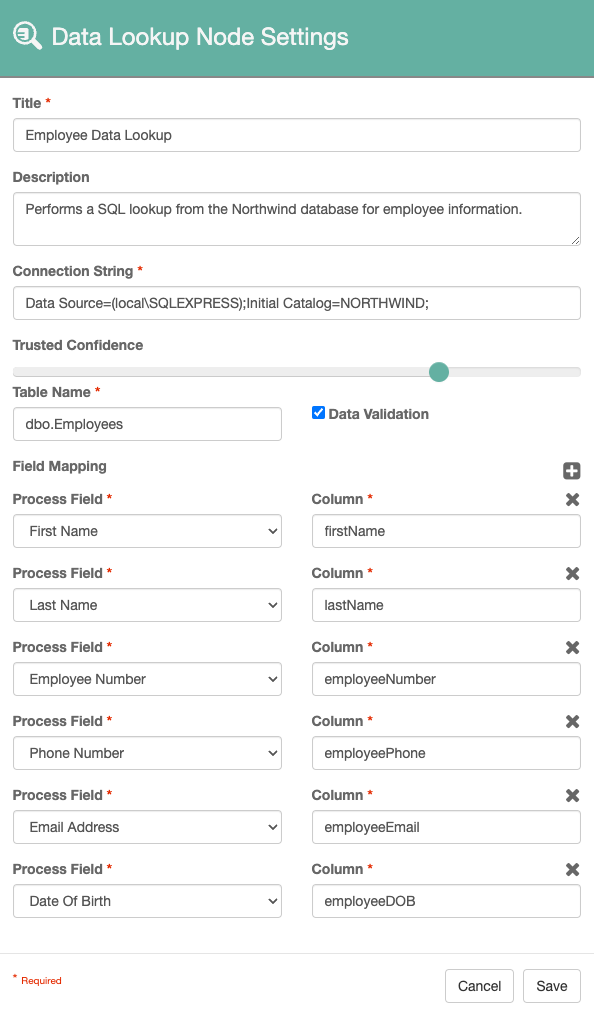This screenshot has width=594, height=1016.
Task: Open the Date Of Birth process field dropdown
Action: (147, 901)
